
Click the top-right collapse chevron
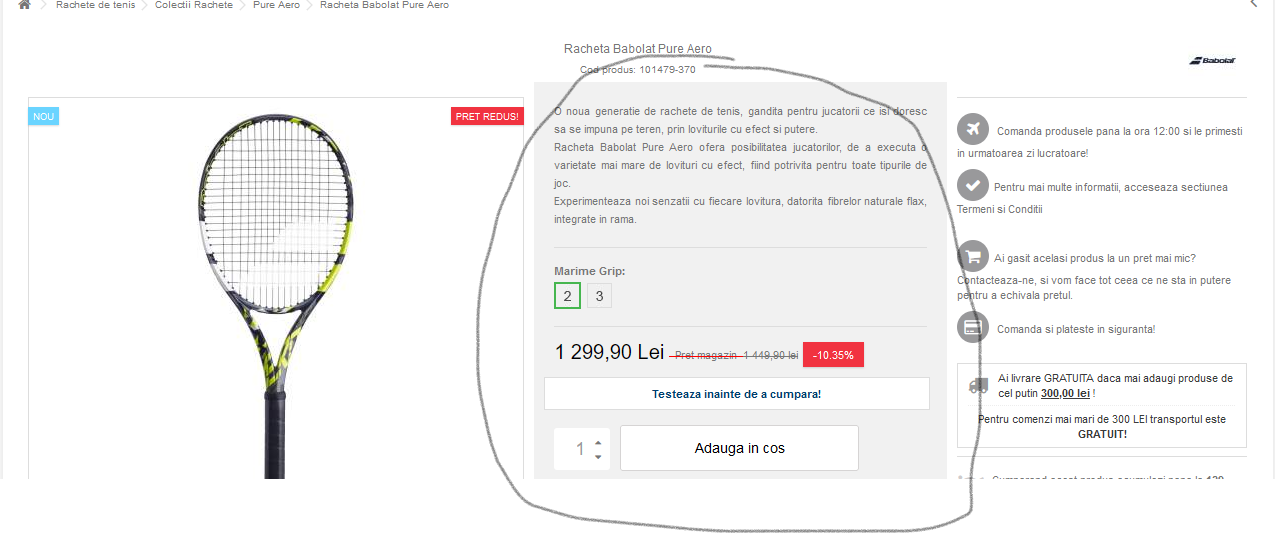(x=1254, y=4)
